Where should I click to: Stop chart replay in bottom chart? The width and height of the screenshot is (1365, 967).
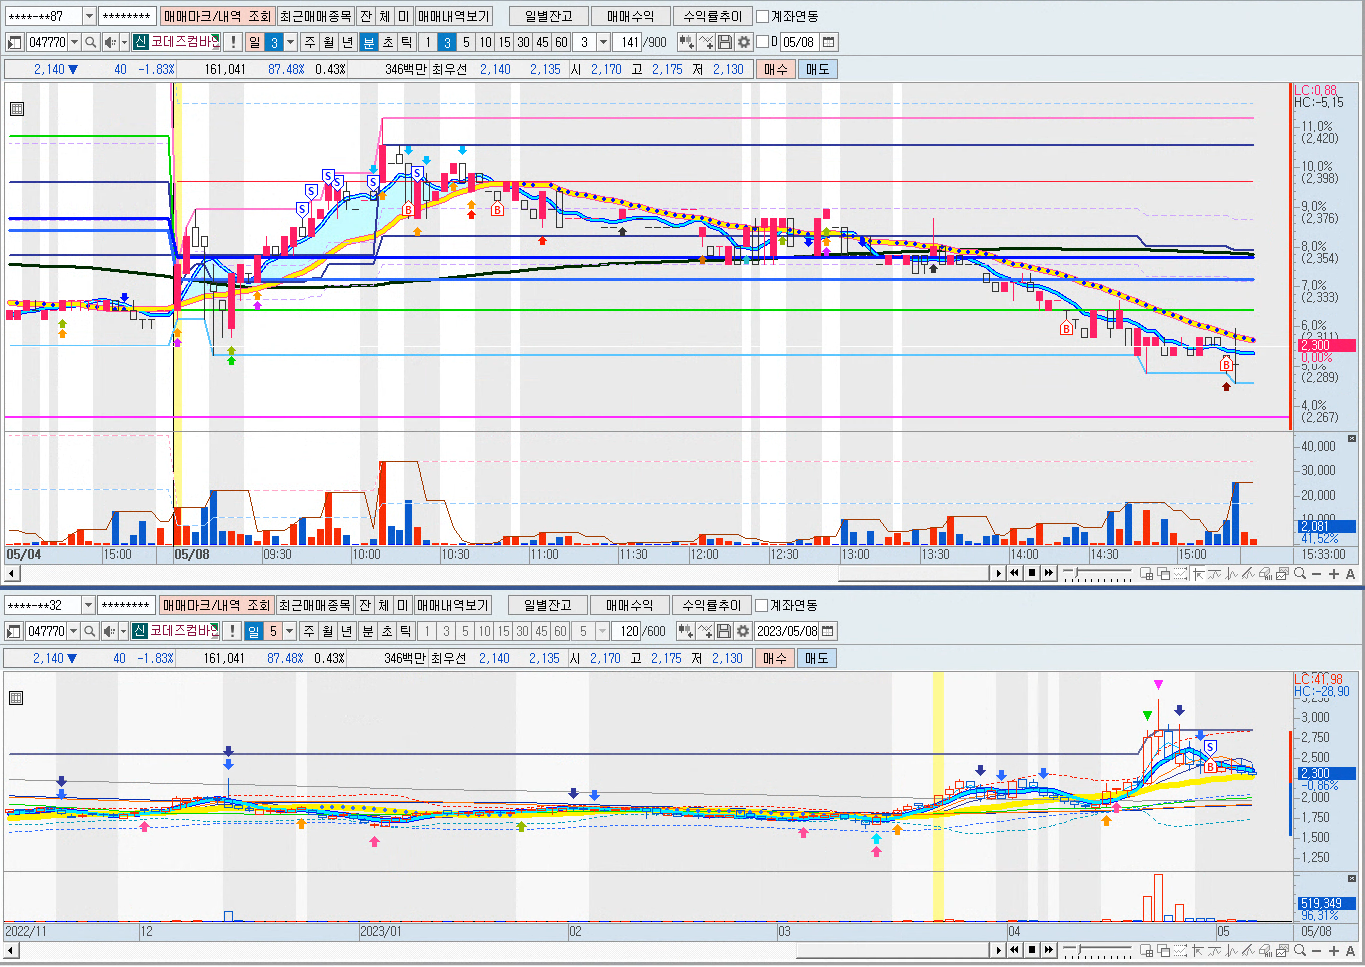[1032, 950]
